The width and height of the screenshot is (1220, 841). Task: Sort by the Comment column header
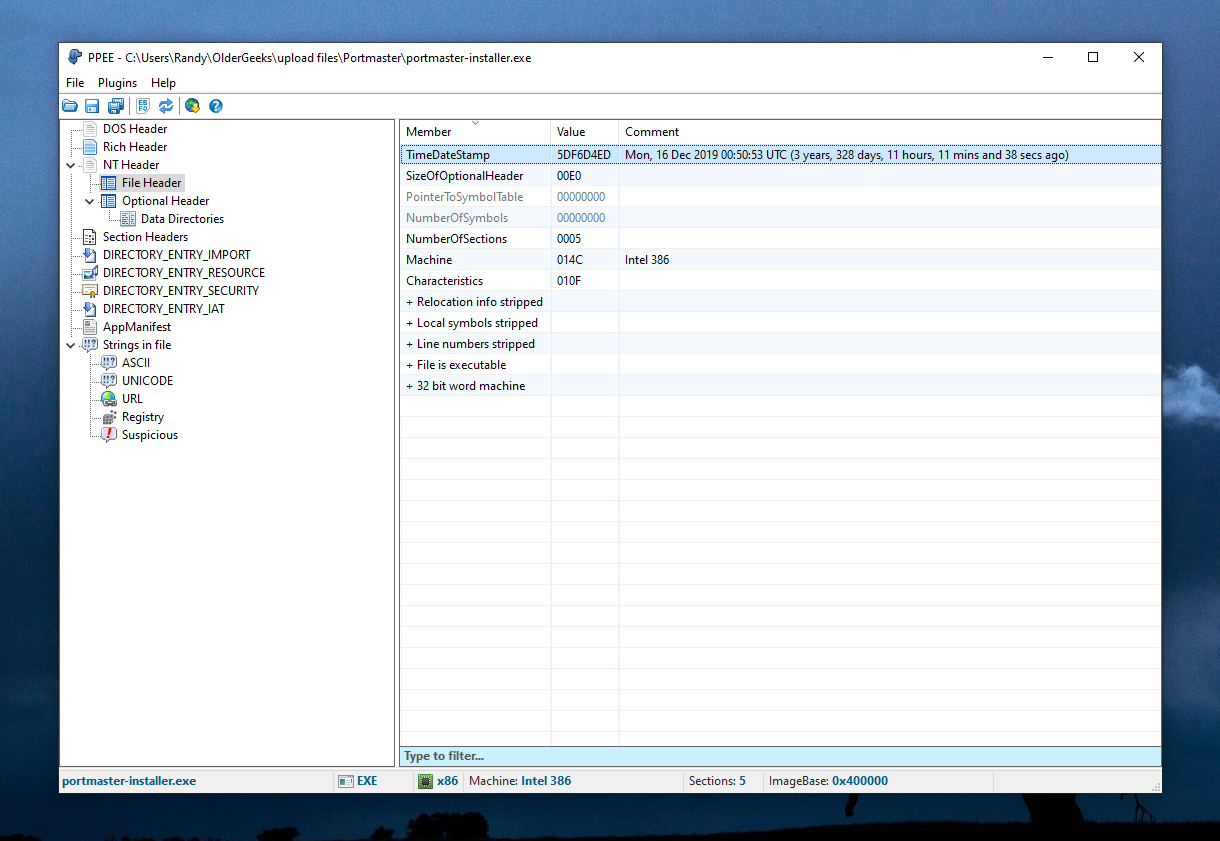point(889,132)
